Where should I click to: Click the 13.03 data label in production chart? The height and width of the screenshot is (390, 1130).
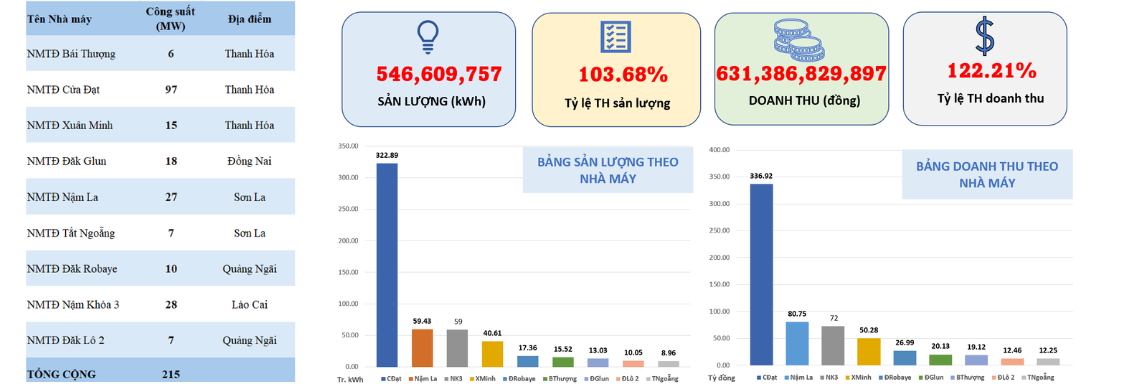coord(598,351)
